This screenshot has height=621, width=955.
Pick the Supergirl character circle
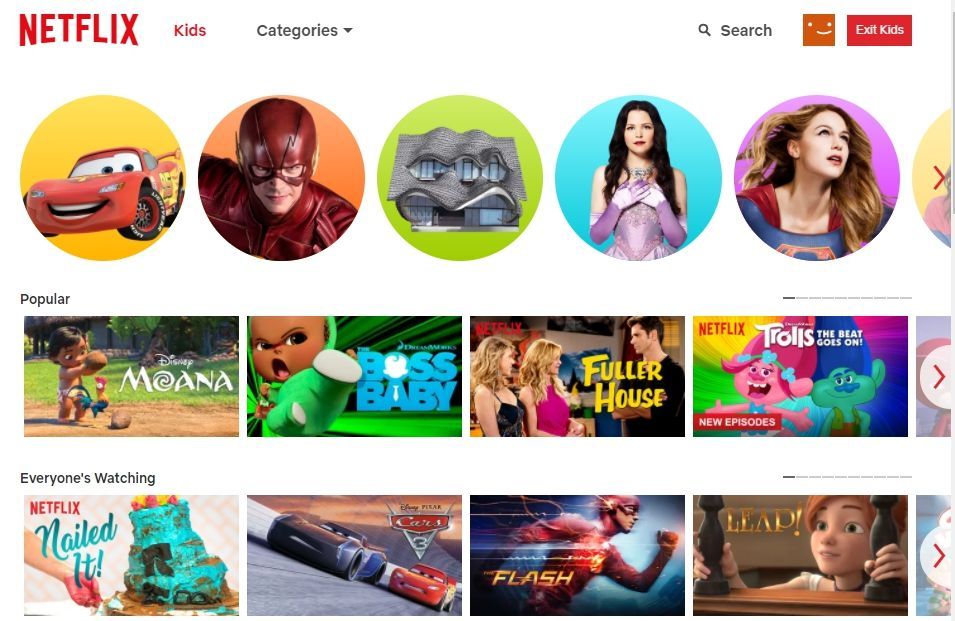click(817, 178)
